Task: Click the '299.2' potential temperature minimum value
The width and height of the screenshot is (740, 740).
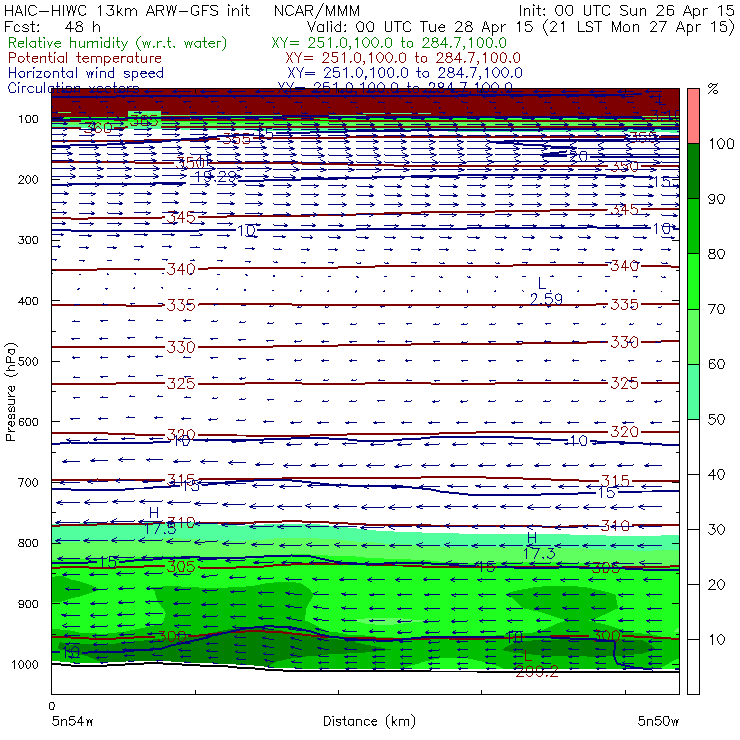Action: point(537,672)
